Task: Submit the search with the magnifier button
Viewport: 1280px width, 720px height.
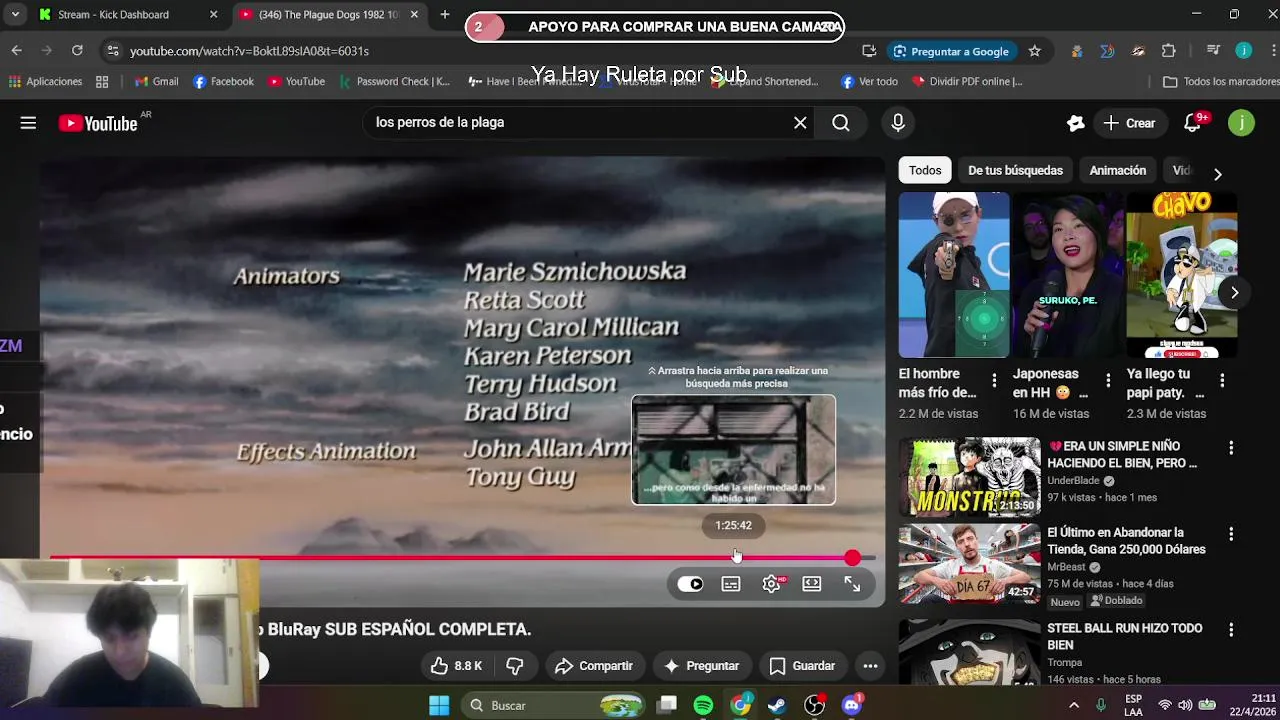Action: [841, 123]
